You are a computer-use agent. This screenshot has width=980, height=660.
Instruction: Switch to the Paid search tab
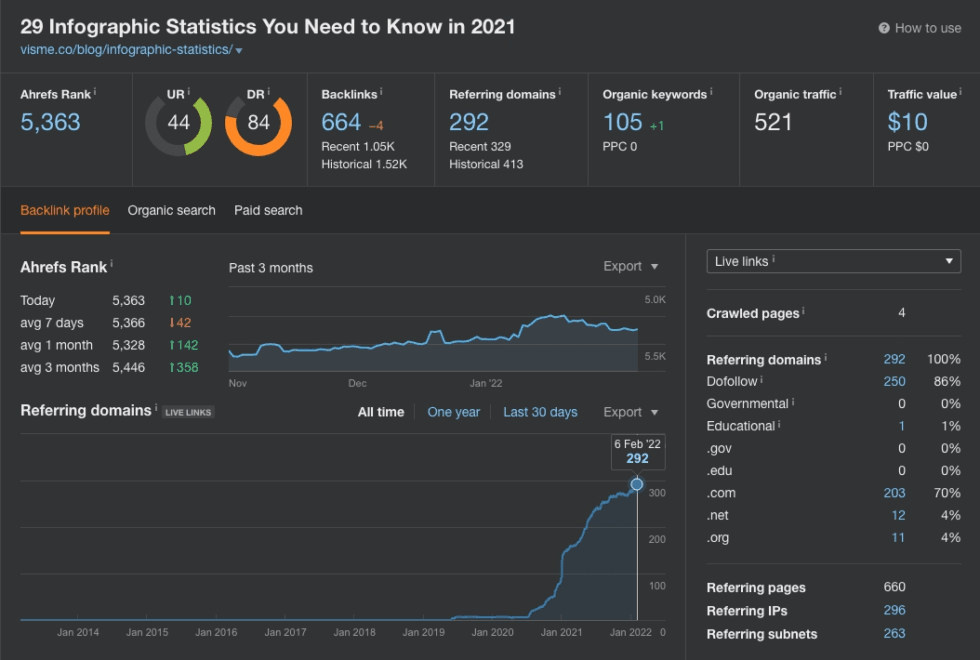(x=267, y=210)
